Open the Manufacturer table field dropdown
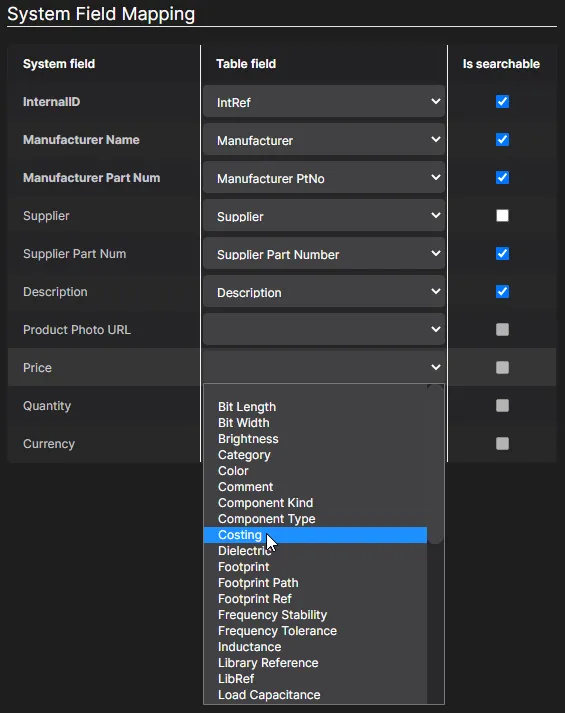 324,140
